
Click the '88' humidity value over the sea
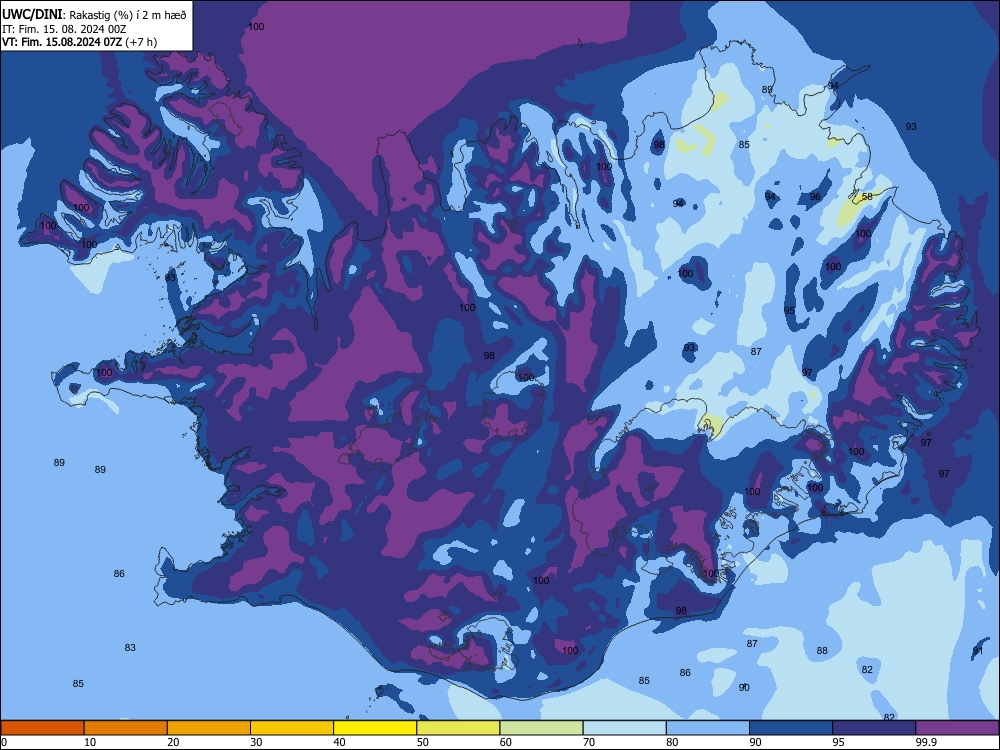point(822,651)
